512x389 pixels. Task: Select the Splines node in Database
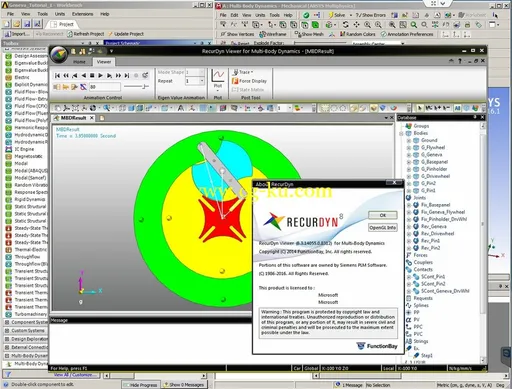click(421, 305)
